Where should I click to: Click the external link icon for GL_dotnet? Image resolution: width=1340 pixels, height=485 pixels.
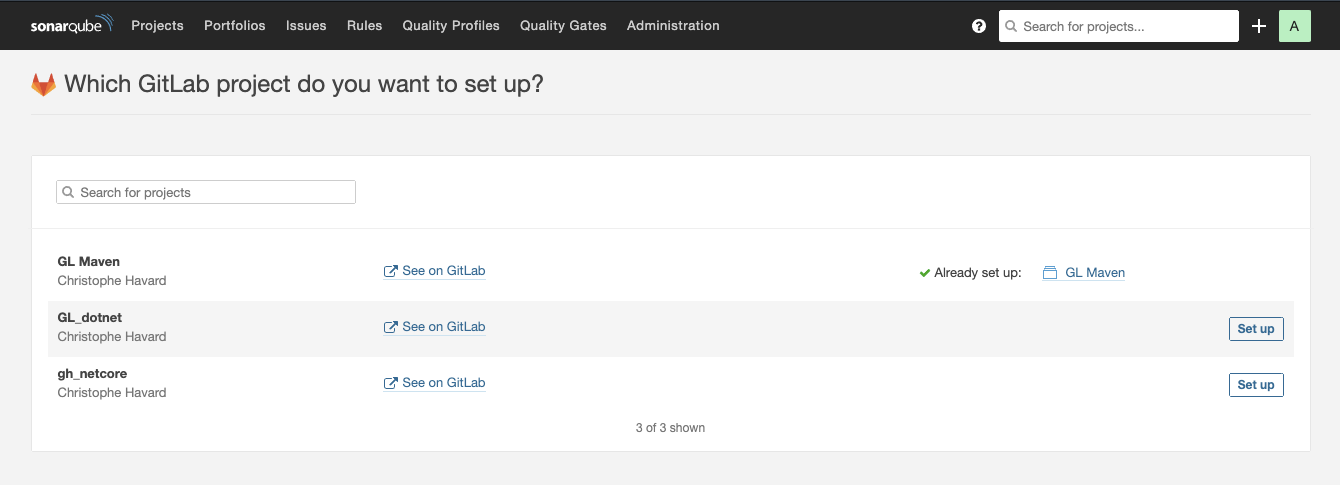coord(391,327)
